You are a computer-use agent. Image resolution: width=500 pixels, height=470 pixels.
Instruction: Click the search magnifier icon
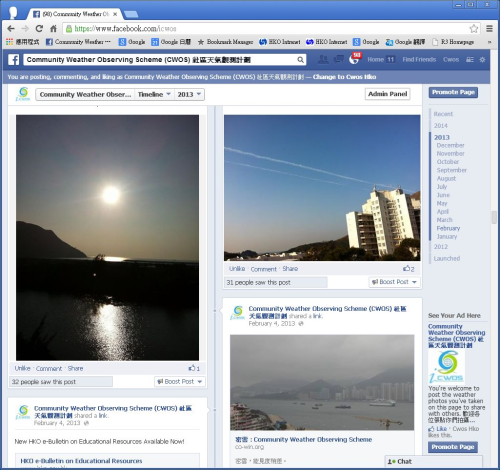coord(300,60)
